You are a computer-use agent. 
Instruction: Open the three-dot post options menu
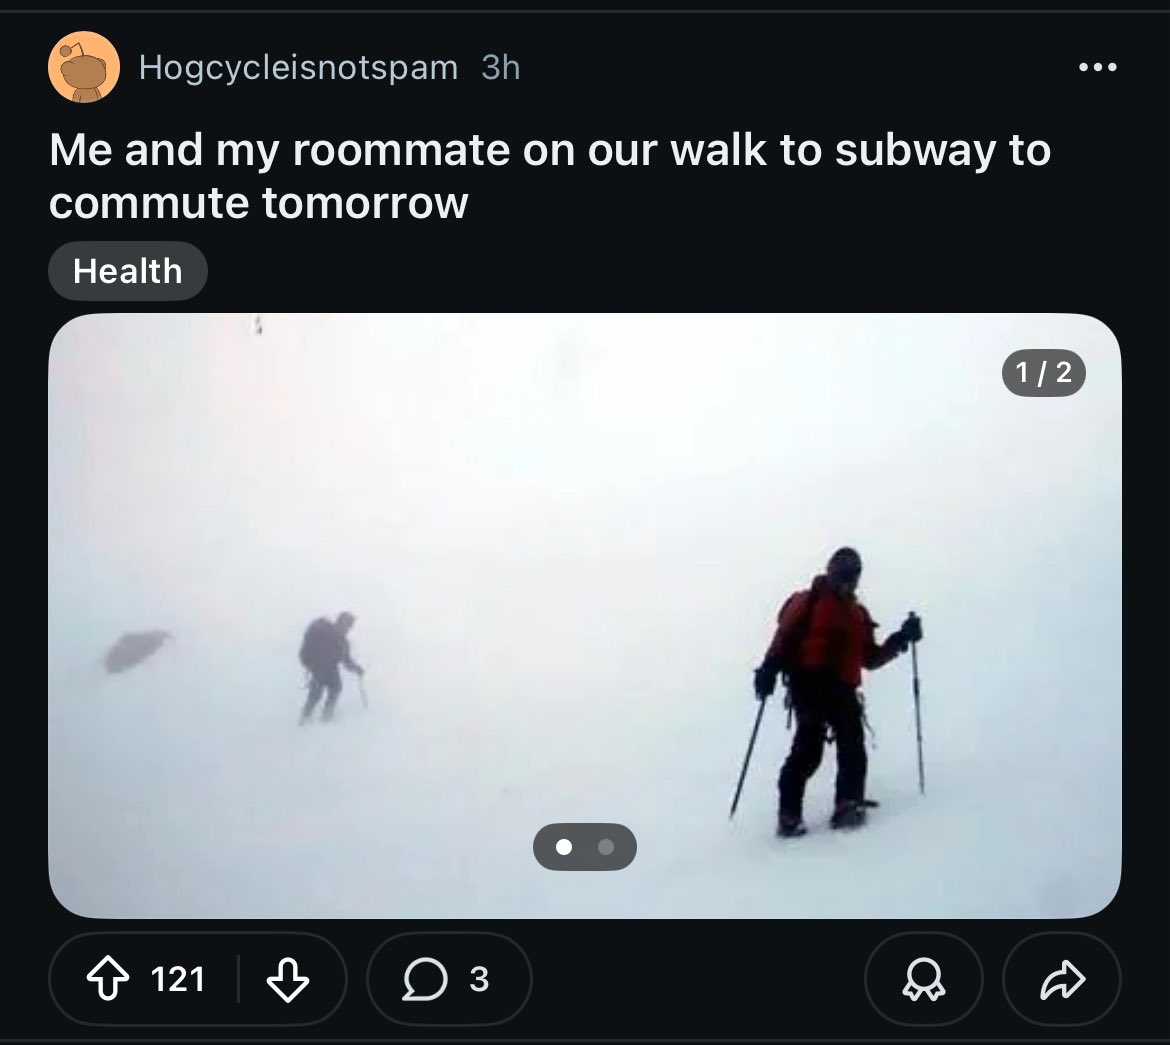tap(1097, 68)
